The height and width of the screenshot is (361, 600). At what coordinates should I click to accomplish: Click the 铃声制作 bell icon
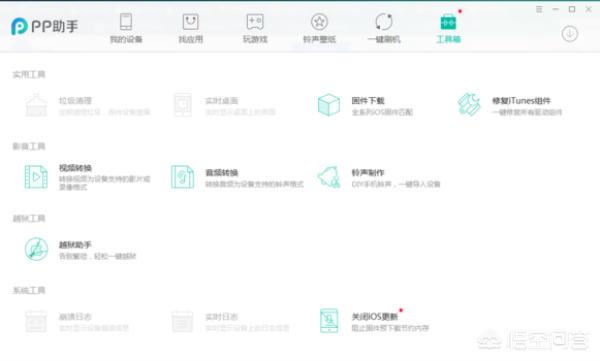coord(329,177)
